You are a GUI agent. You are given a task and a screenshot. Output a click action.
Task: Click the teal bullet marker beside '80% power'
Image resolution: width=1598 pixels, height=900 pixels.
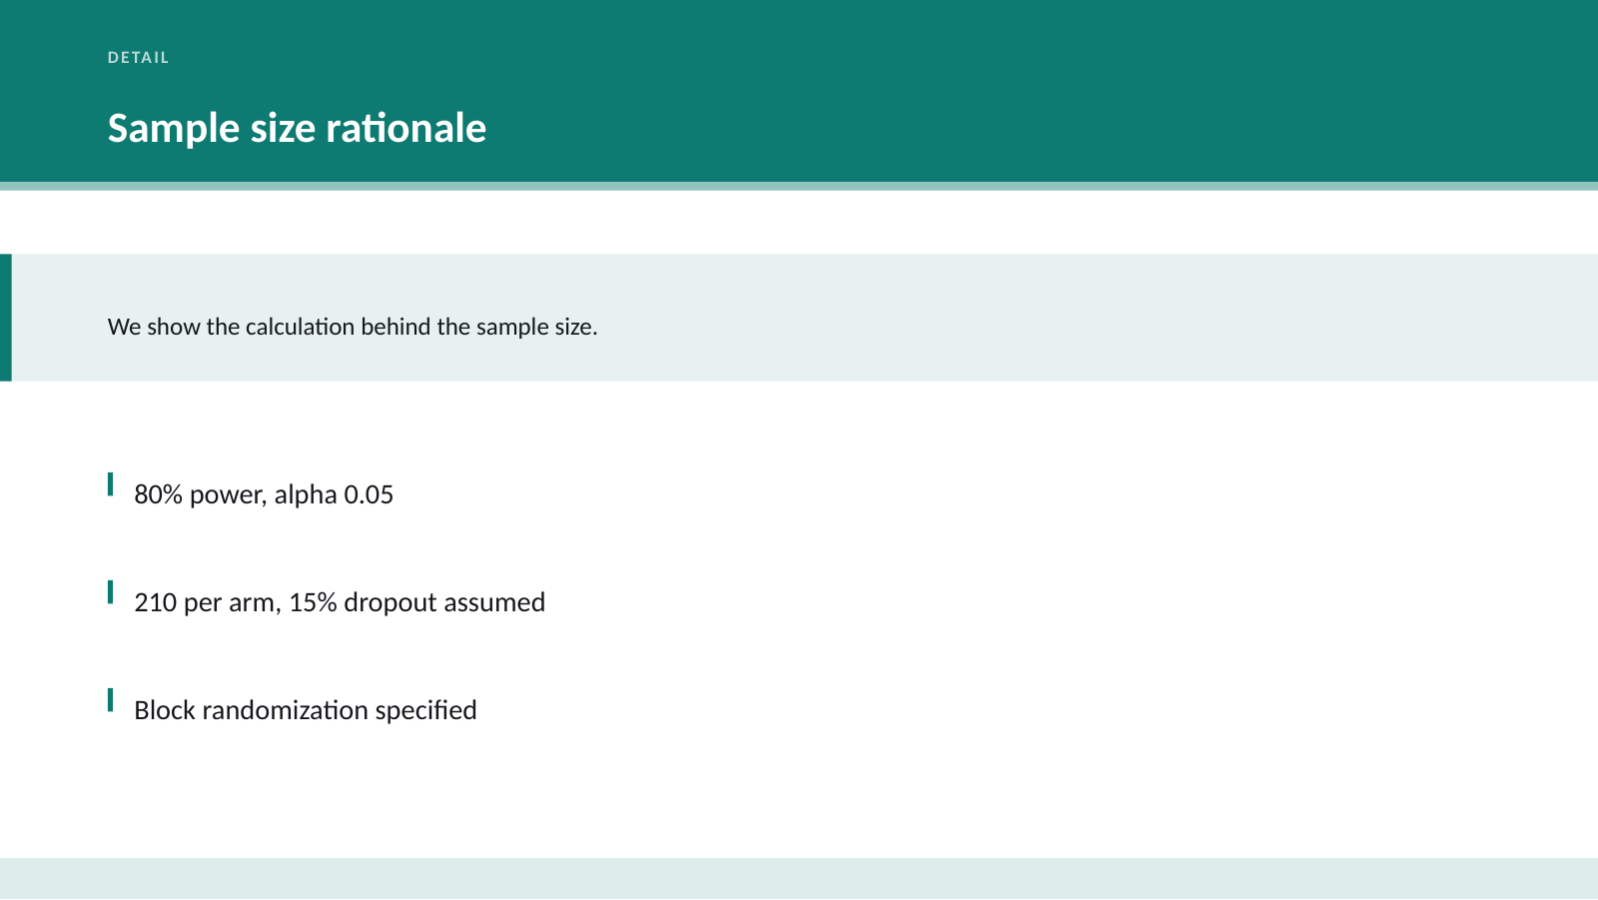coord(110,485)
